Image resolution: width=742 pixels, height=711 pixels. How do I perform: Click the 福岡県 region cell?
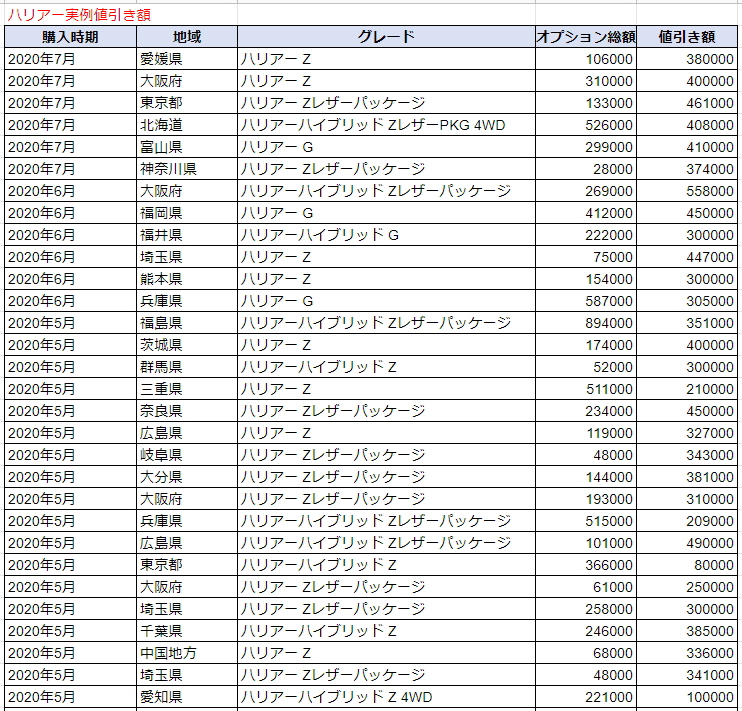187,213
